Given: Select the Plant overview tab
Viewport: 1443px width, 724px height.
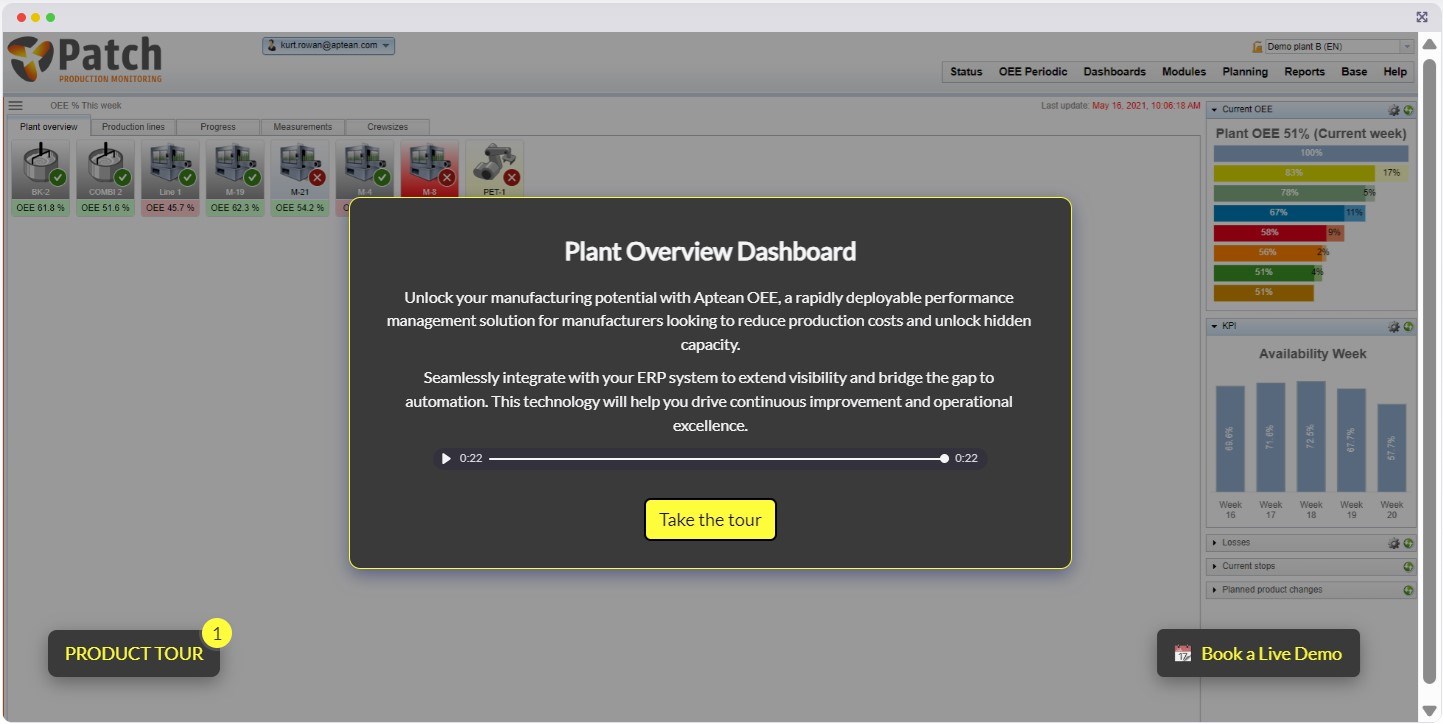Looking at the screenshot, I should tap(49, 127).
